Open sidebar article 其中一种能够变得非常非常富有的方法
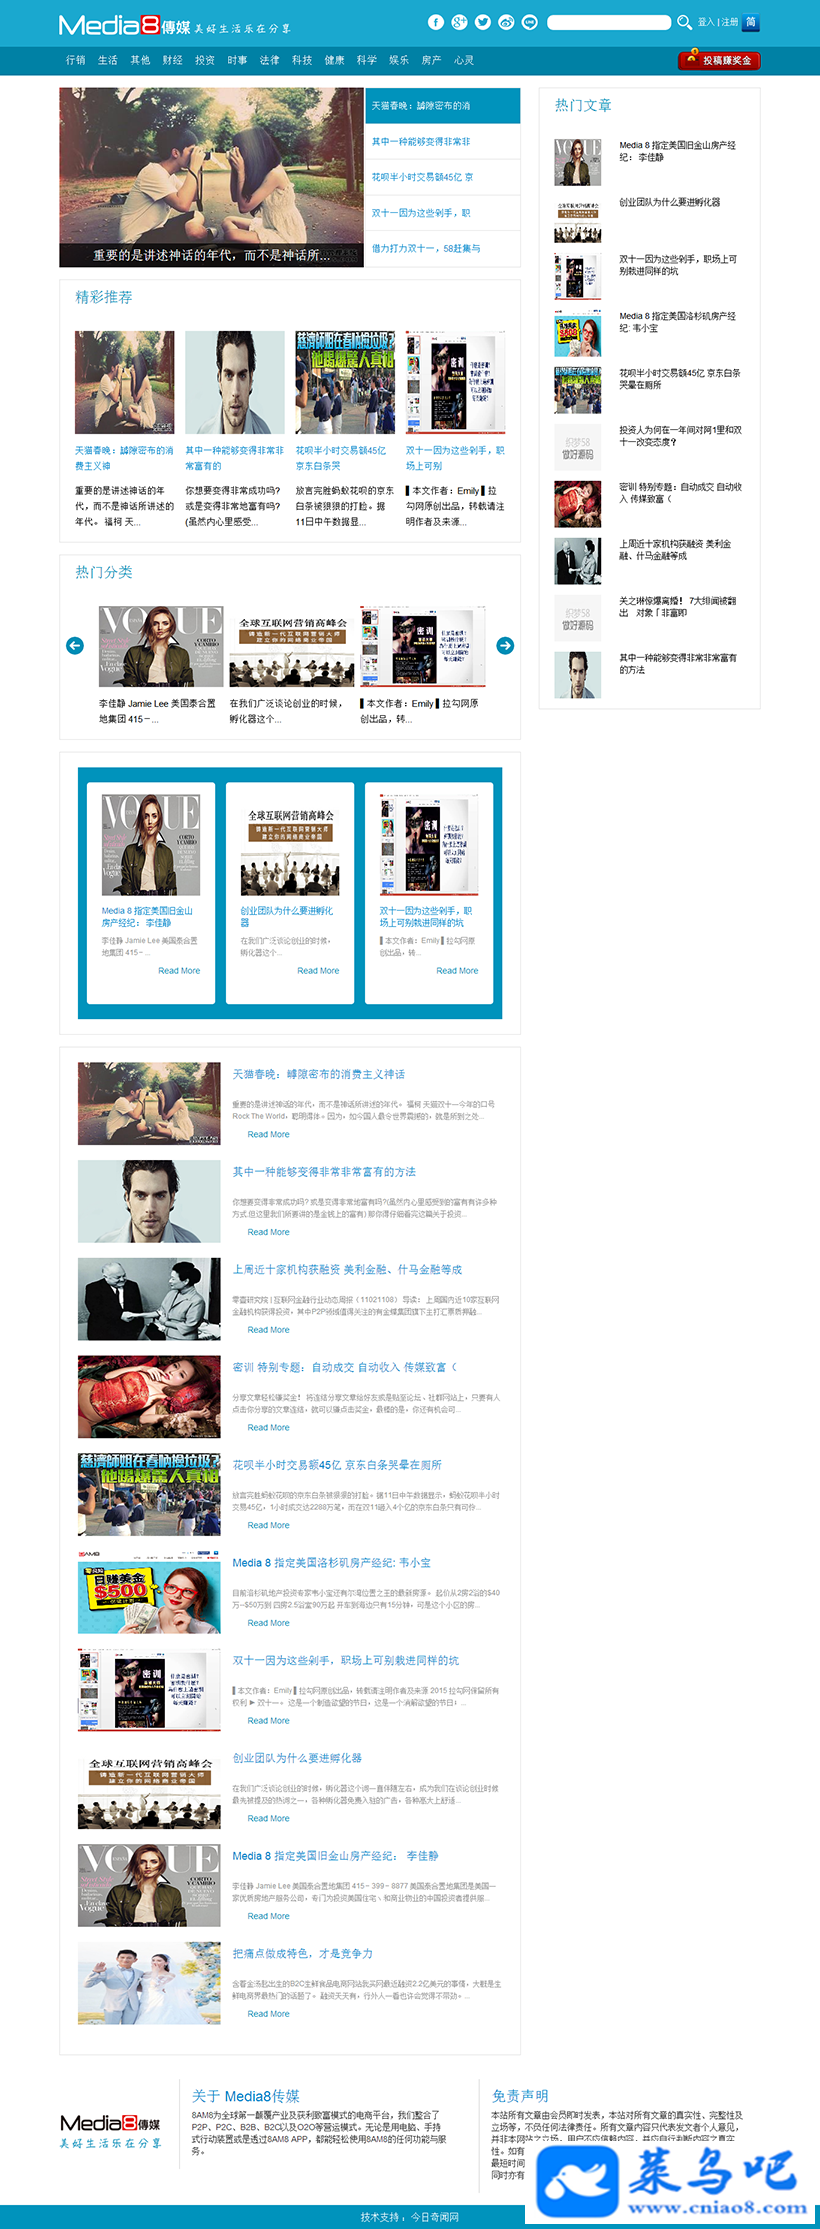 (x=678, y=664)
